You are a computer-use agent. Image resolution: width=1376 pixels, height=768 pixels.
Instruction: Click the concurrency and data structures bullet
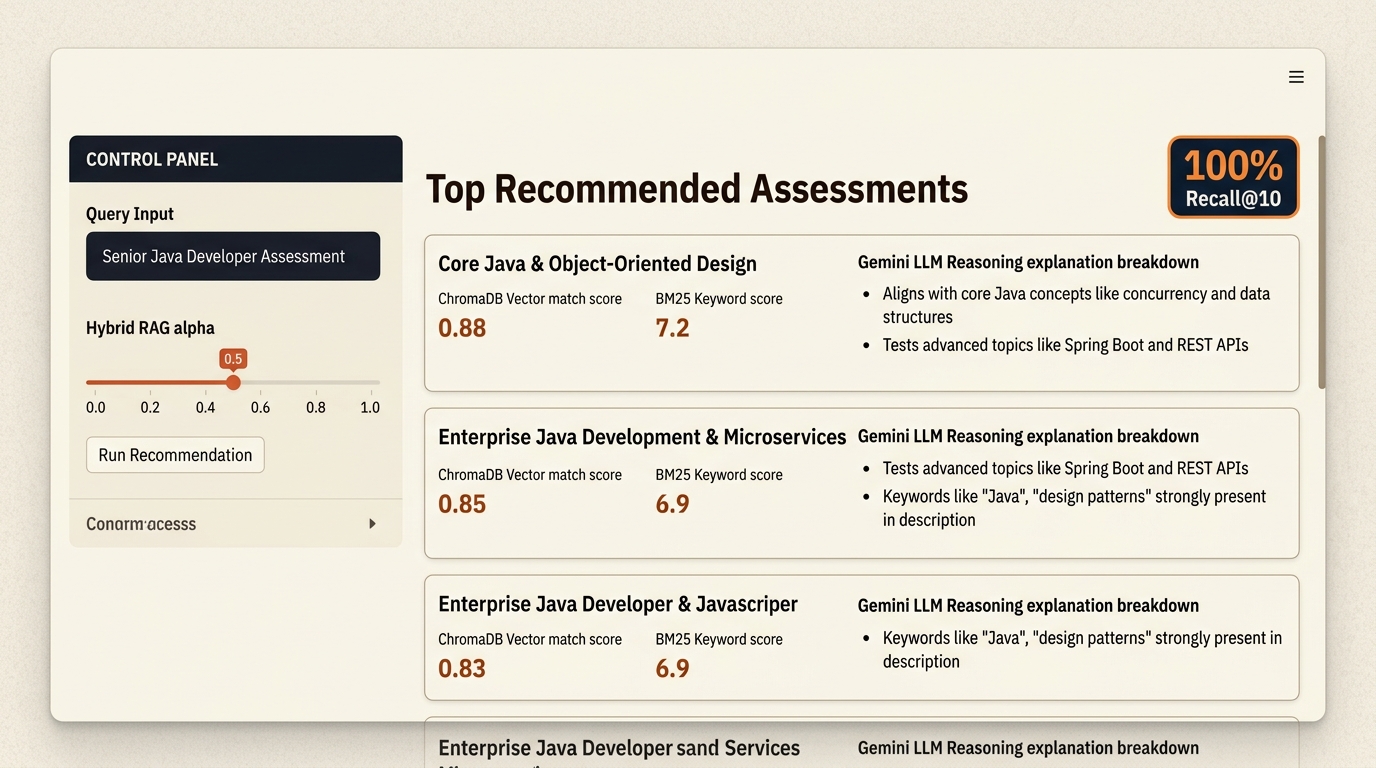pos(1076,305)
